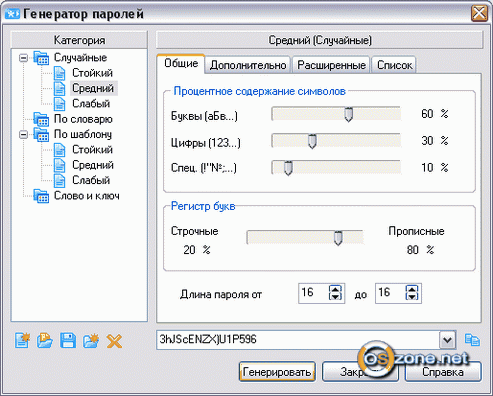Image resolution: width=493 pixels, height=396 pixels.
Task: Click the Спец. symbols slider thumb
Action: tap(288, 168)
